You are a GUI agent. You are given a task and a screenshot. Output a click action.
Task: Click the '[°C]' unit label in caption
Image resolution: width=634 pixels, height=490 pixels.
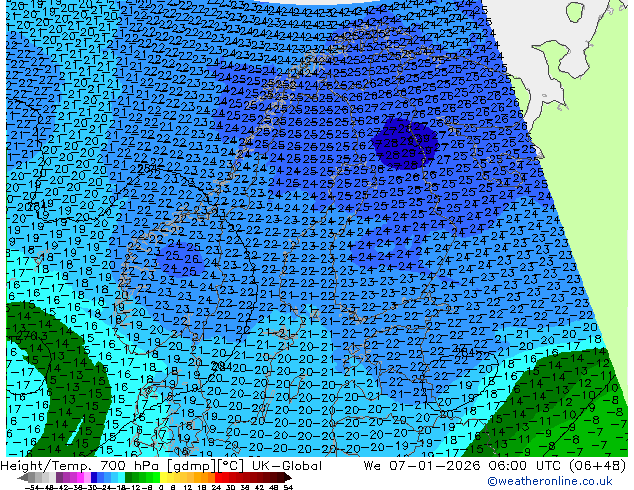point(232,466)
